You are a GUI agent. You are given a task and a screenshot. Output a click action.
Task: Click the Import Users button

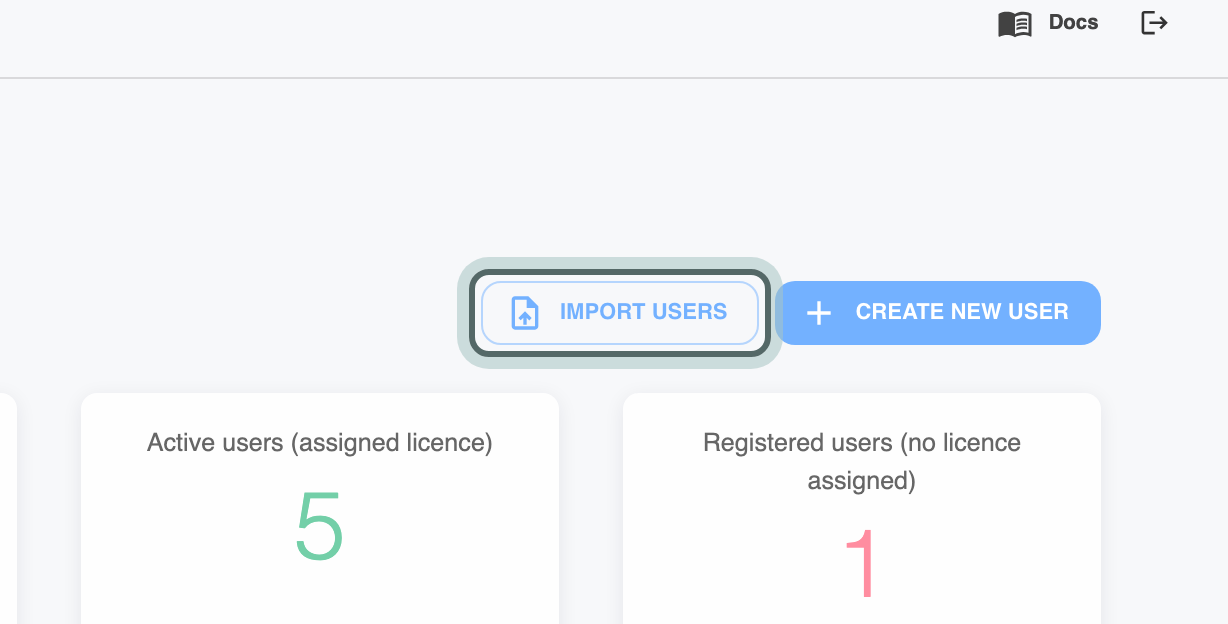[x=620, y=313]
